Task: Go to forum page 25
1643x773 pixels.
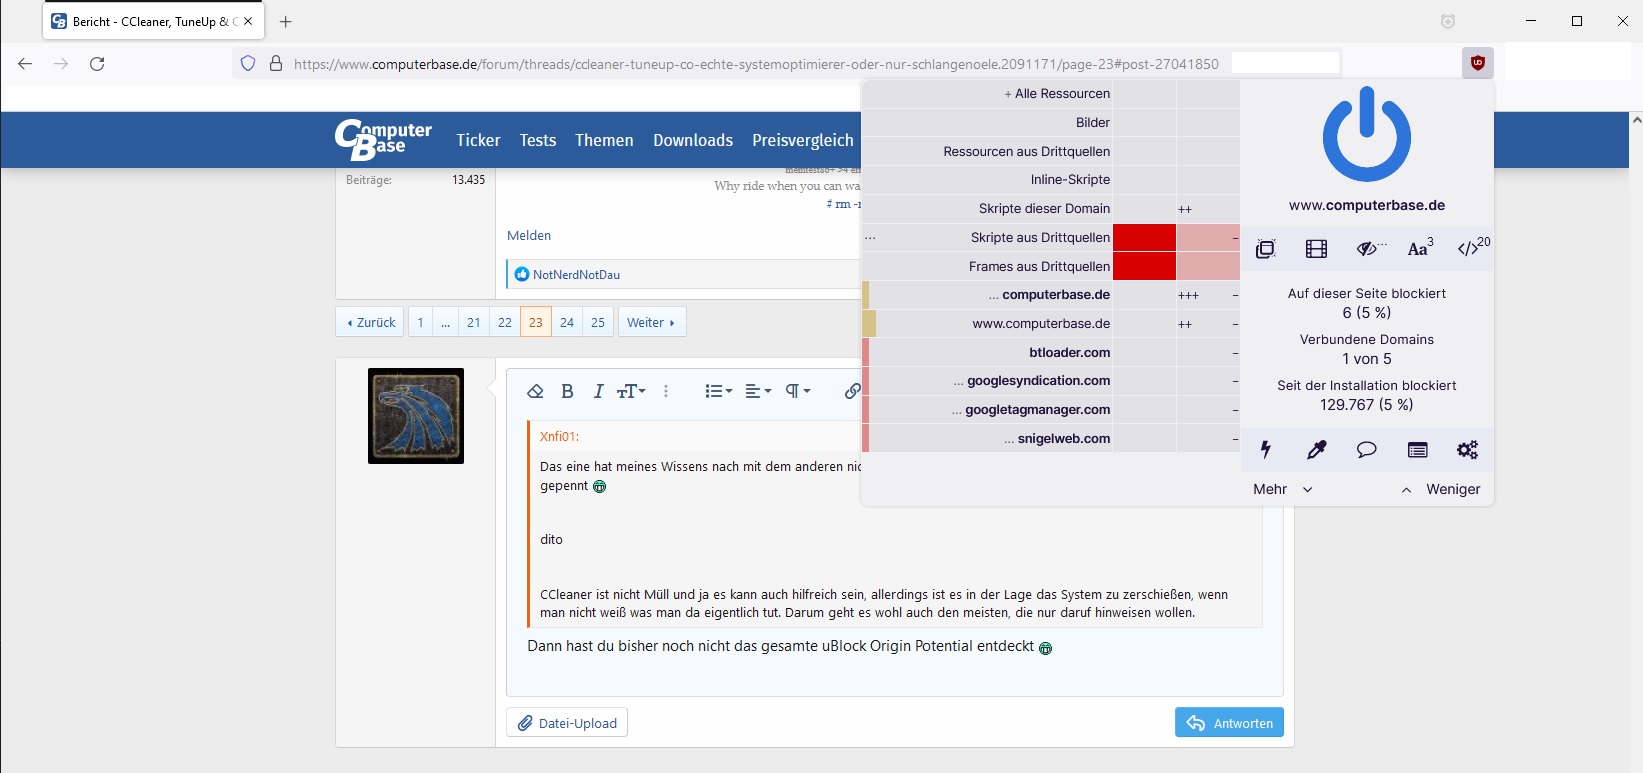Action: click(598, 322)
